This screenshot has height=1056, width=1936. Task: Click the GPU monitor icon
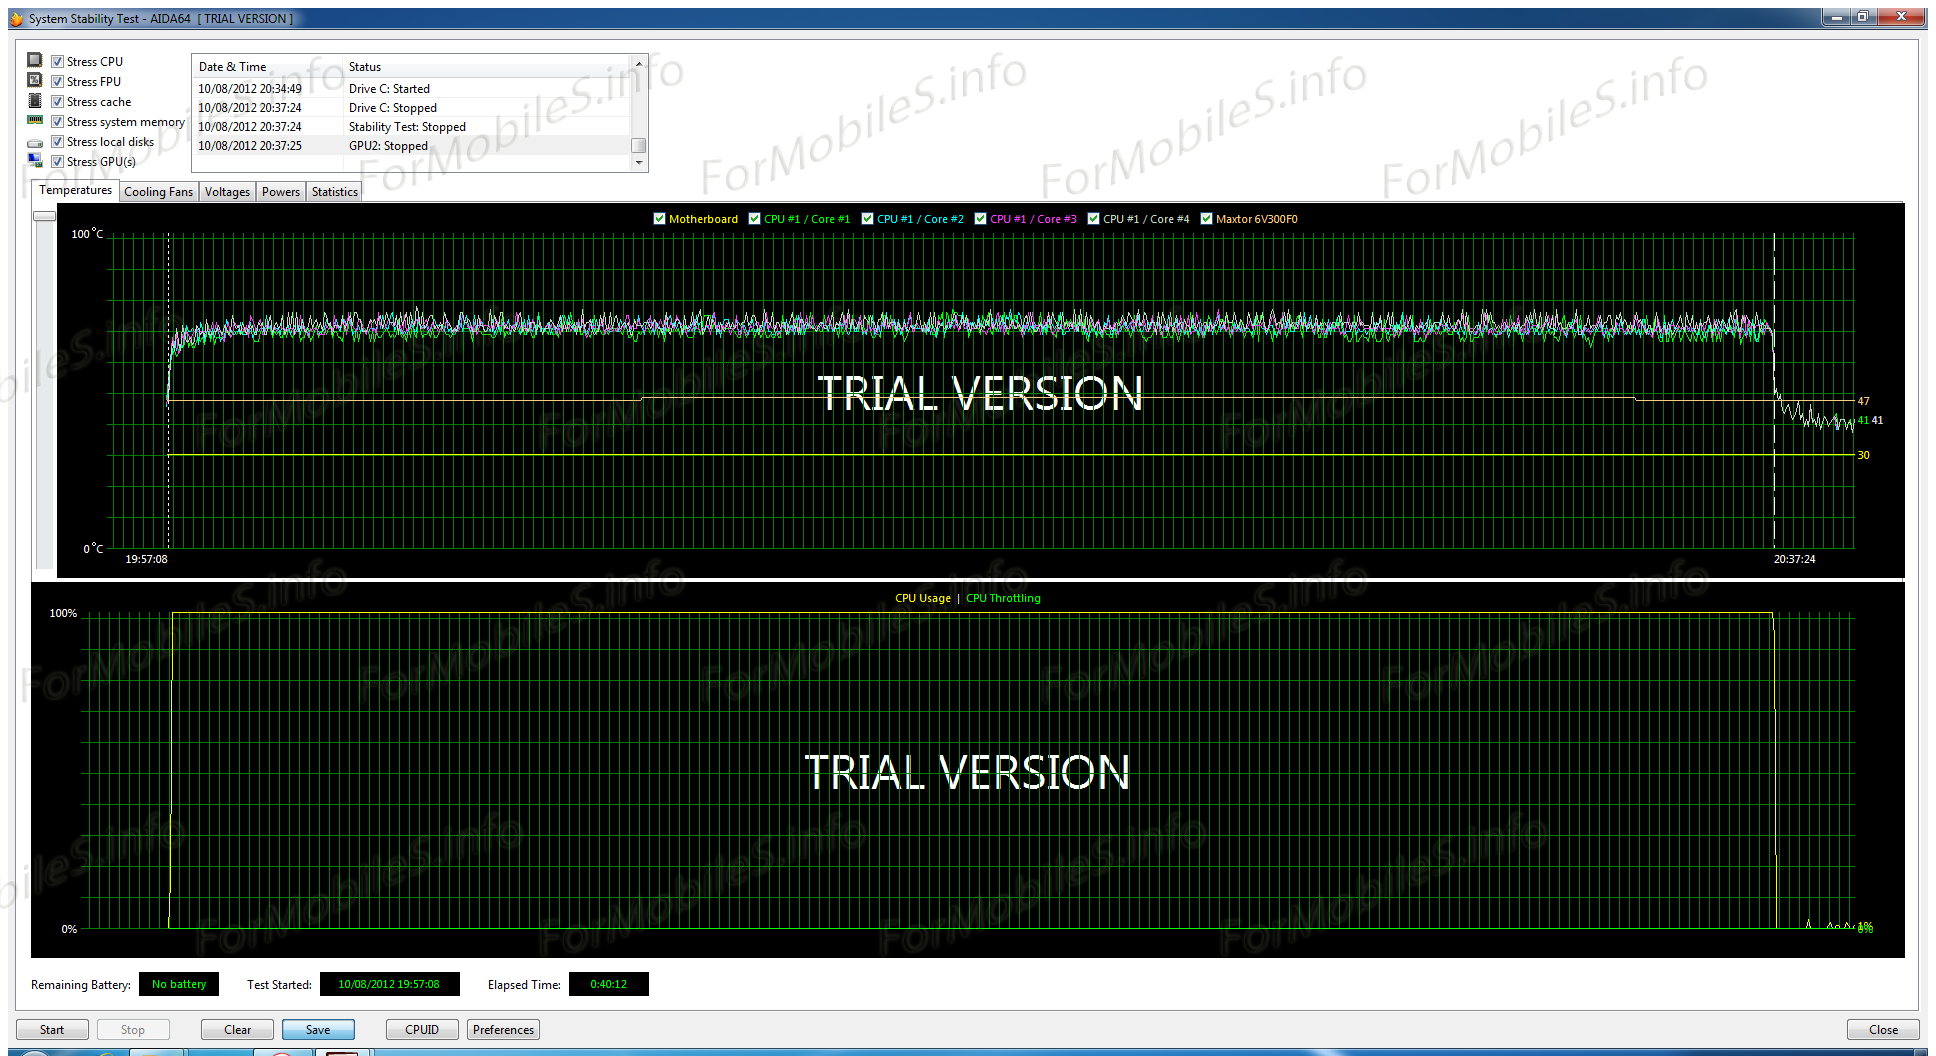point(35,161)
